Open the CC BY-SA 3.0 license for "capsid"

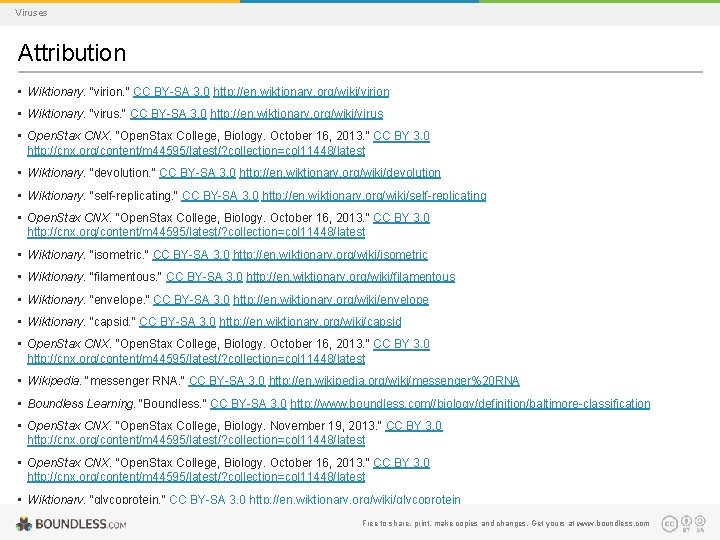[x=177, y=322]
